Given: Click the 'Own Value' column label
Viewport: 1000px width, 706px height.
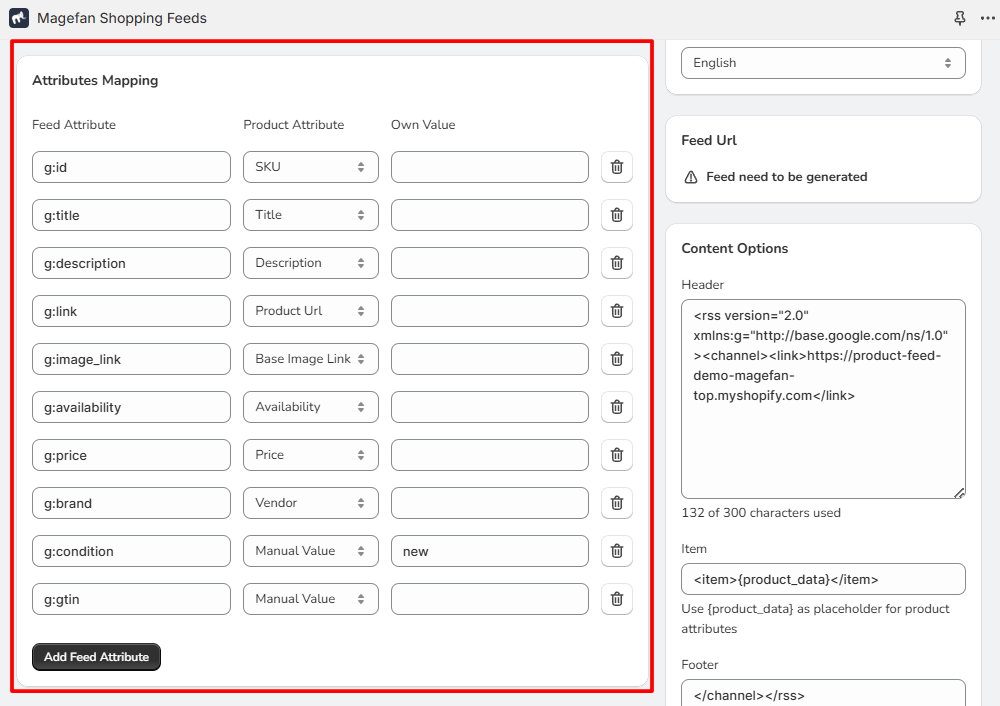Looking at the screenshot, I should pyautogui.click(x=423, y=125).
